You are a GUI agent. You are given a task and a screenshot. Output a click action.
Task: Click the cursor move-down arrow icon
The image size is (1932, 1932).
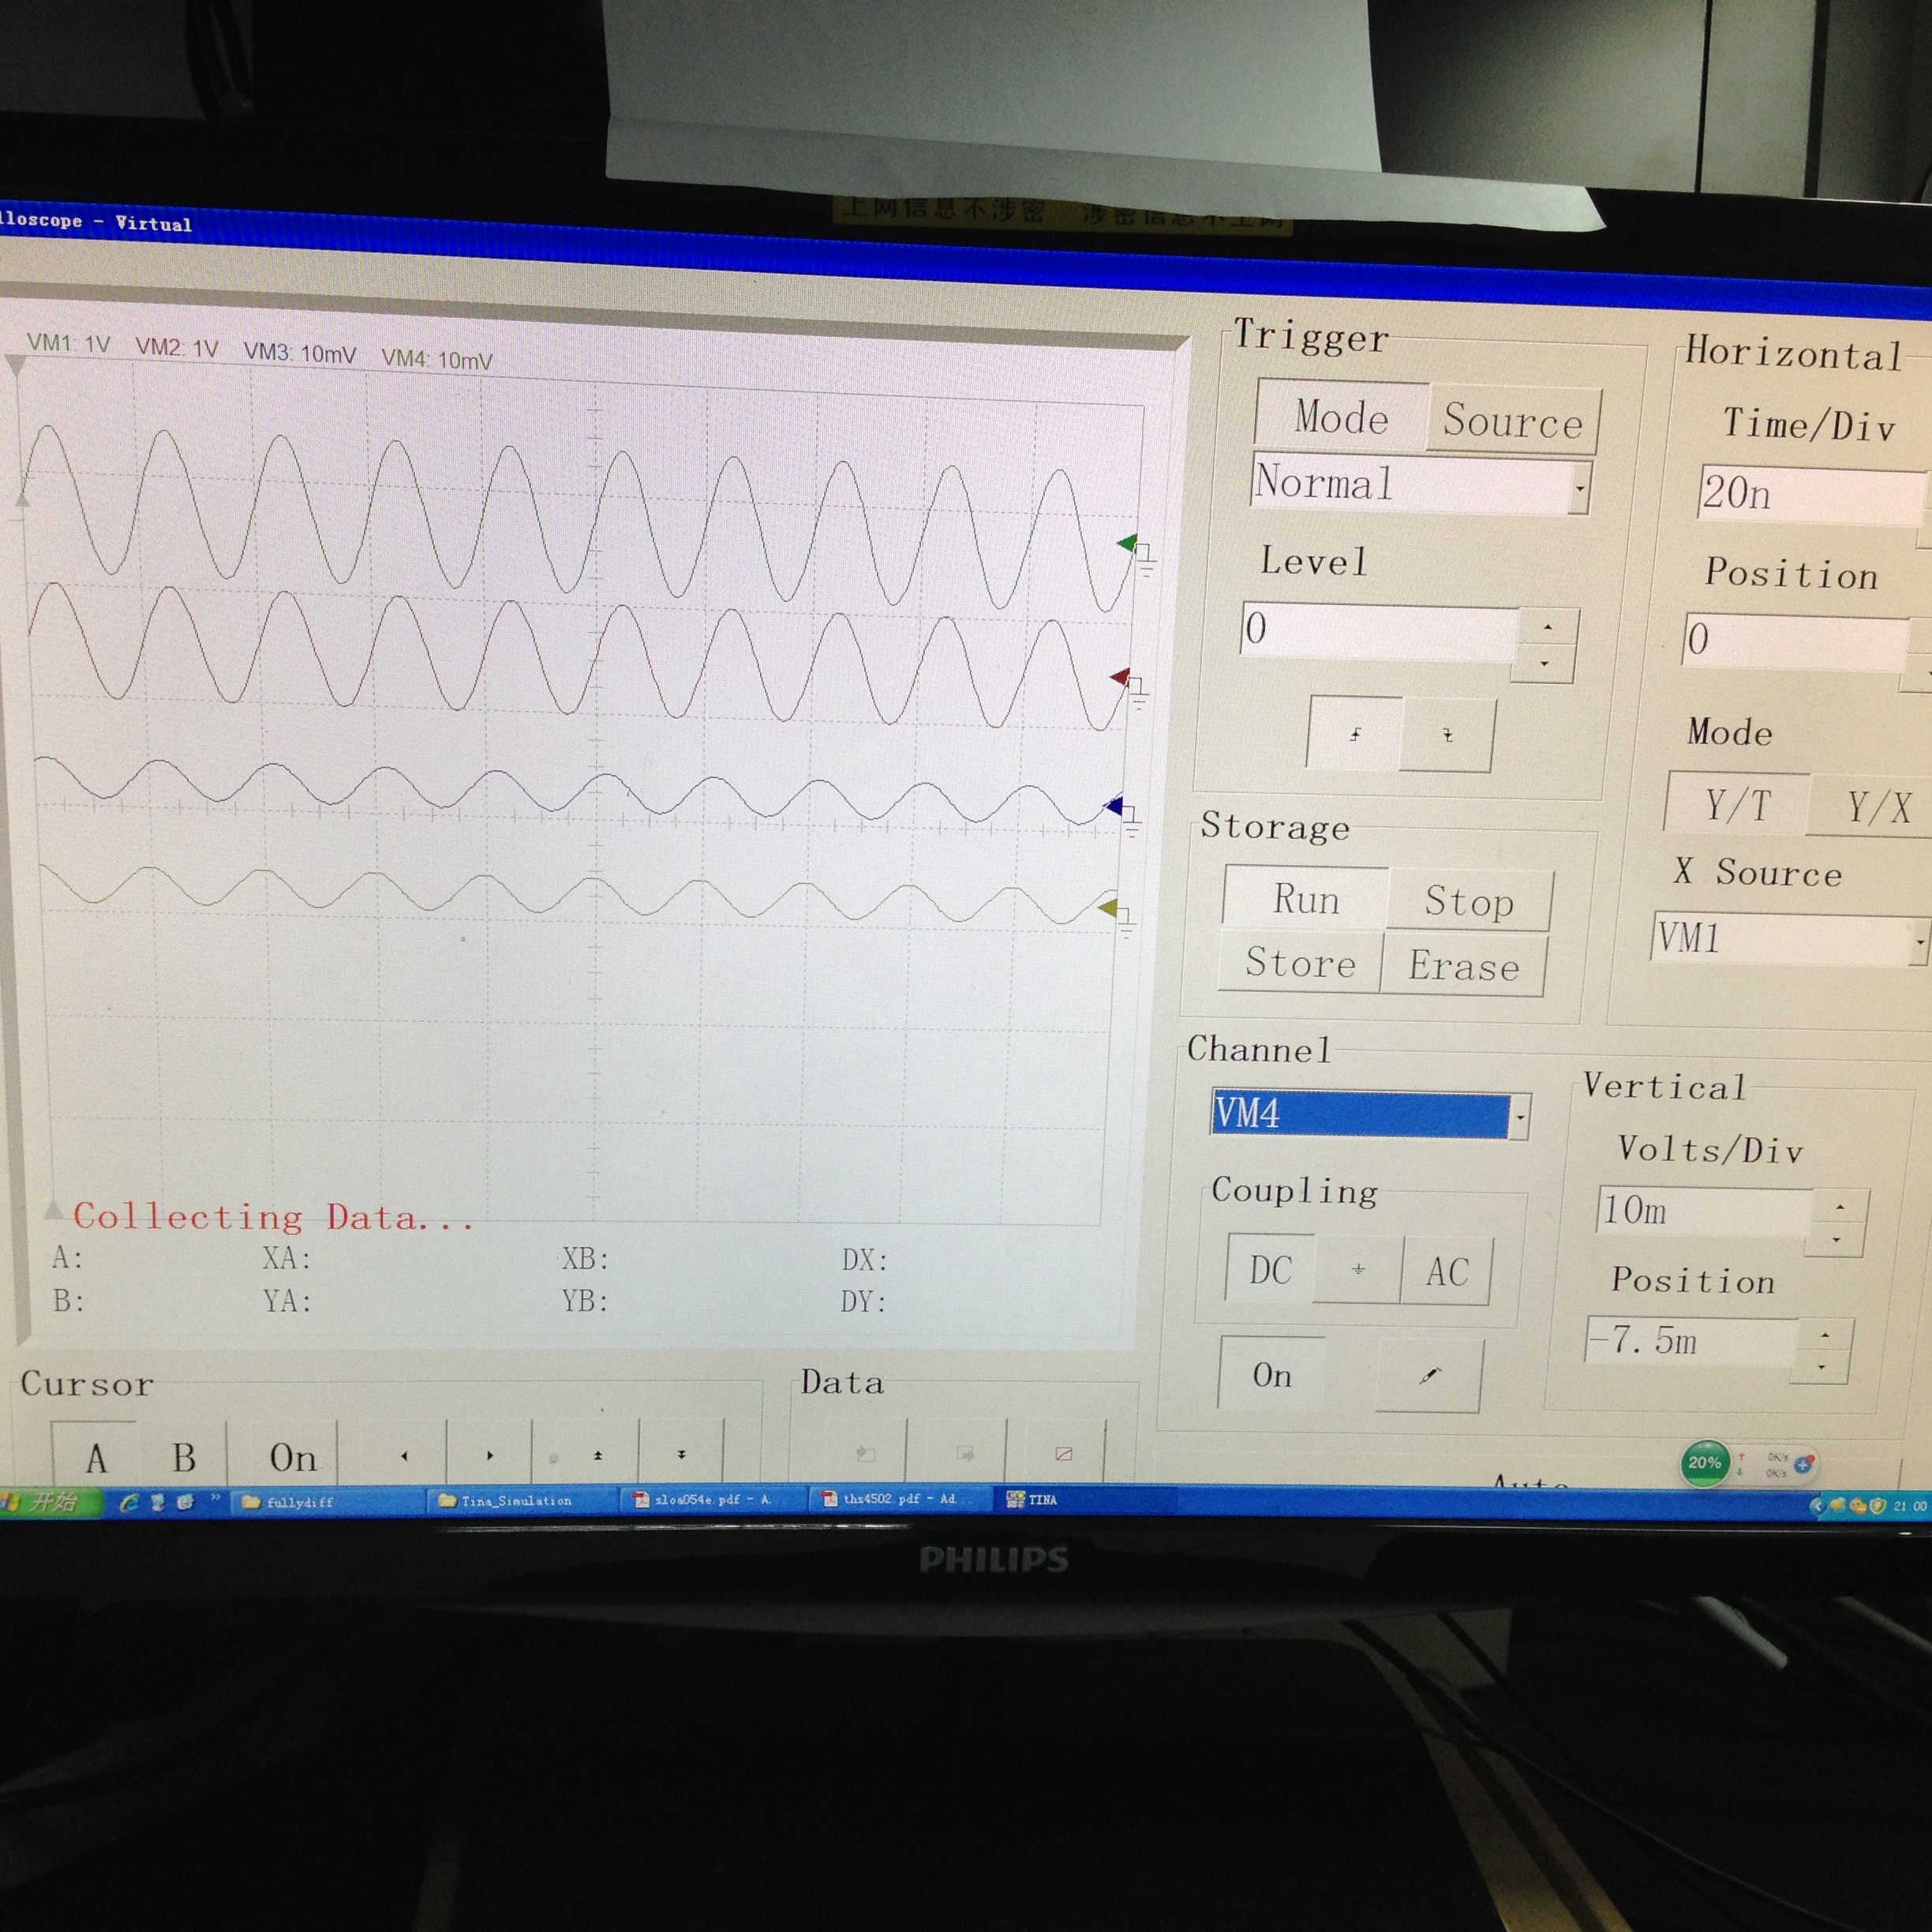click(681, 1455)
